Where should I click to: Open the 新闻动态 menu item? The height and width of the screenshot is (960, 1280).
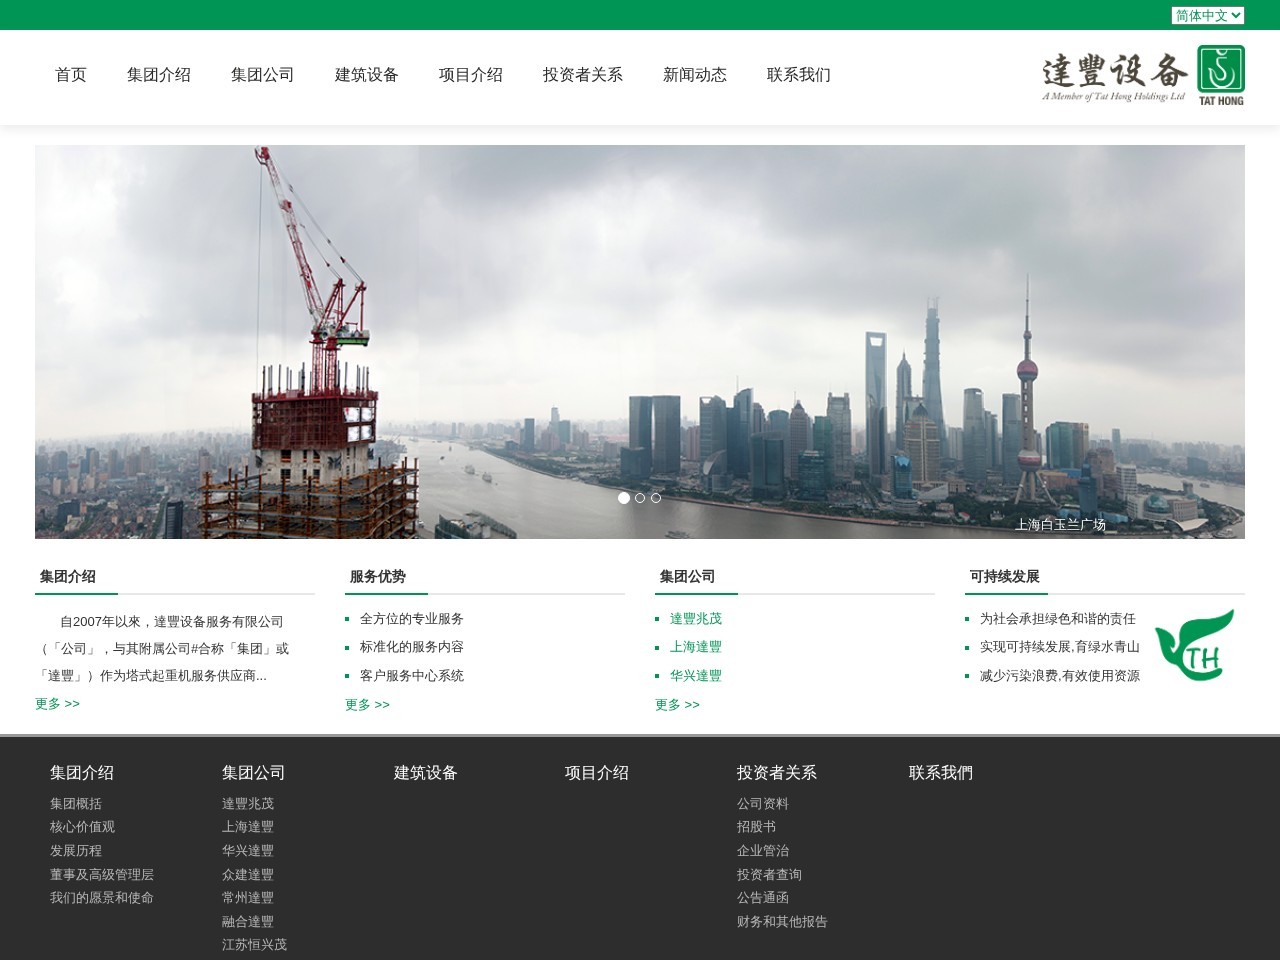click(x=694, y=75)
